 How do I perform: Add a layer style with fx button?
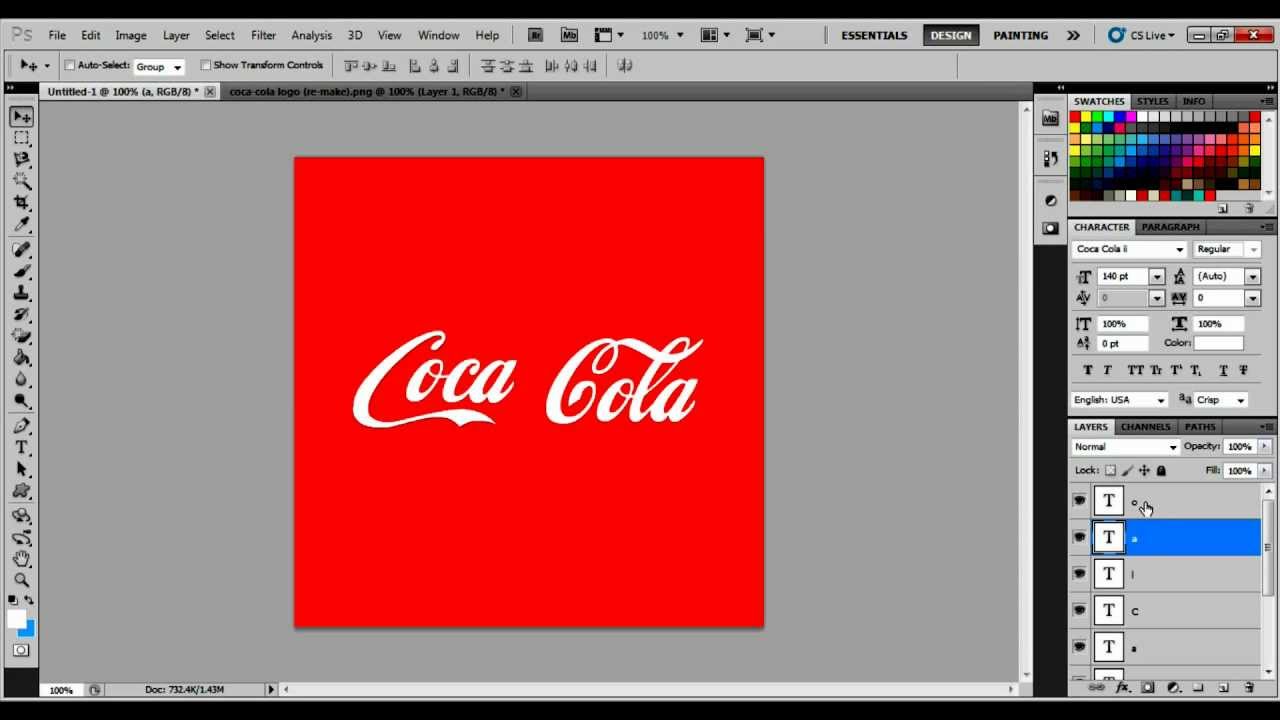(1122, 688)
